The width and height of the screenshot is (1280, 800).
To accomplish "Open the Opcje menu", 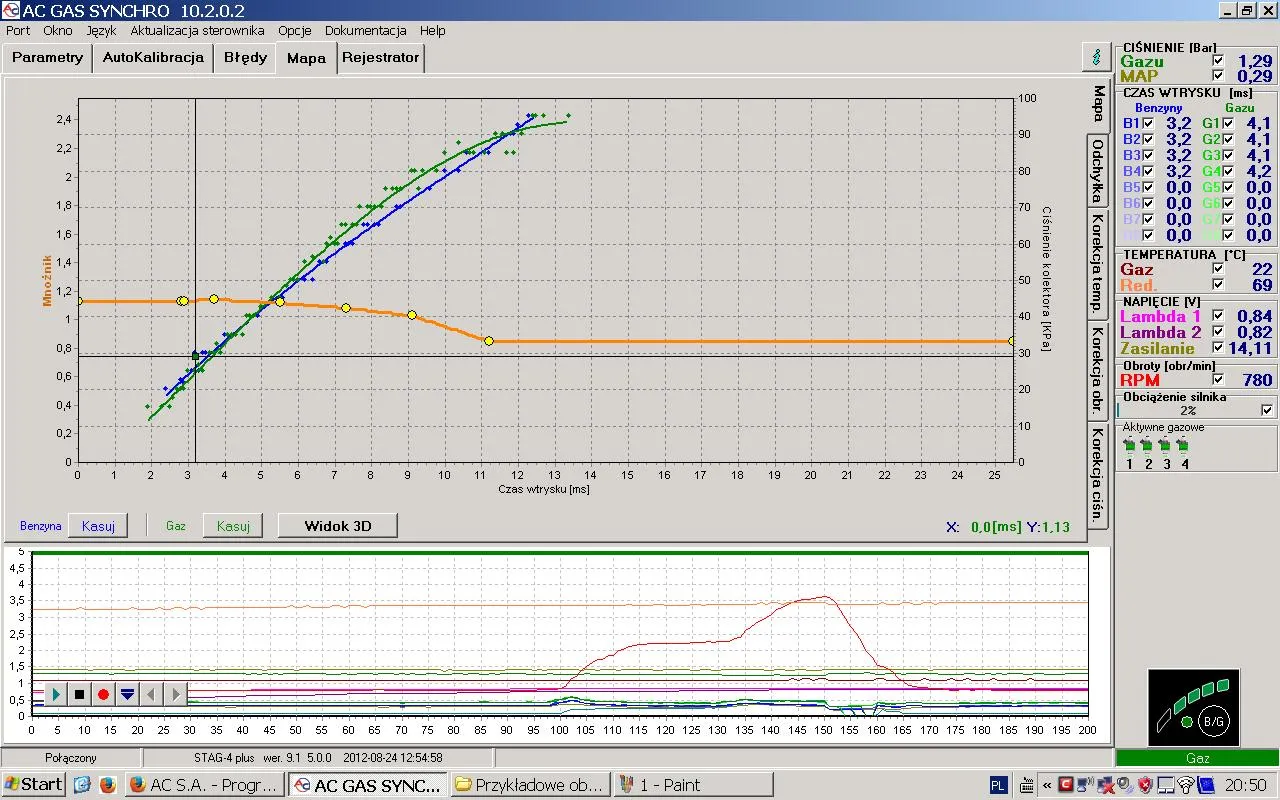I will (295, 31).
